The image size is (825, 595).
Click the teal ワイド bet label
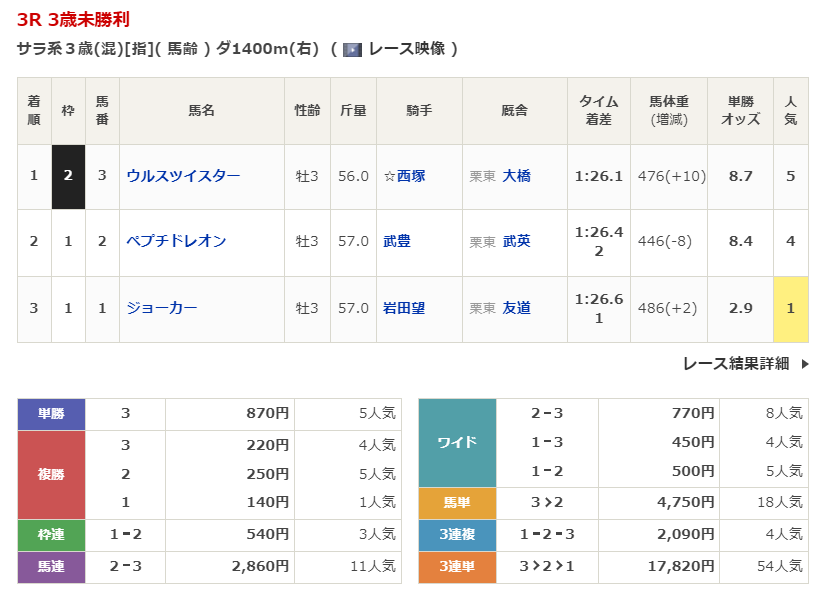456,442
